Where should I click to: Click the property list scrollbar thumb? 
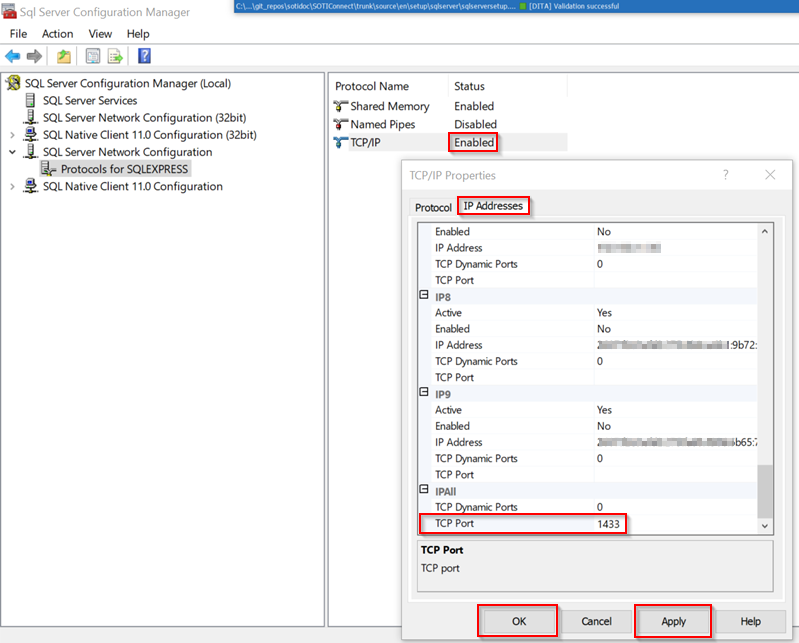click(x=765, y=491)
